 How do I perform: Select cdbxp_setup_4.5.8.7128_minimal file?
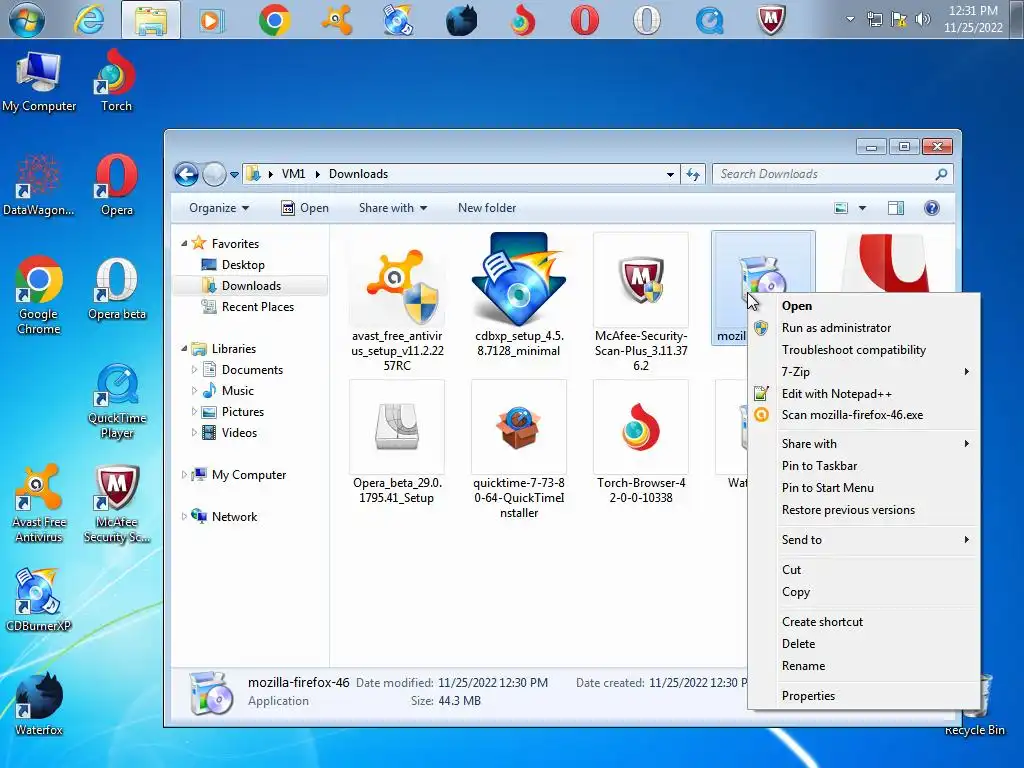coord(519,295)
